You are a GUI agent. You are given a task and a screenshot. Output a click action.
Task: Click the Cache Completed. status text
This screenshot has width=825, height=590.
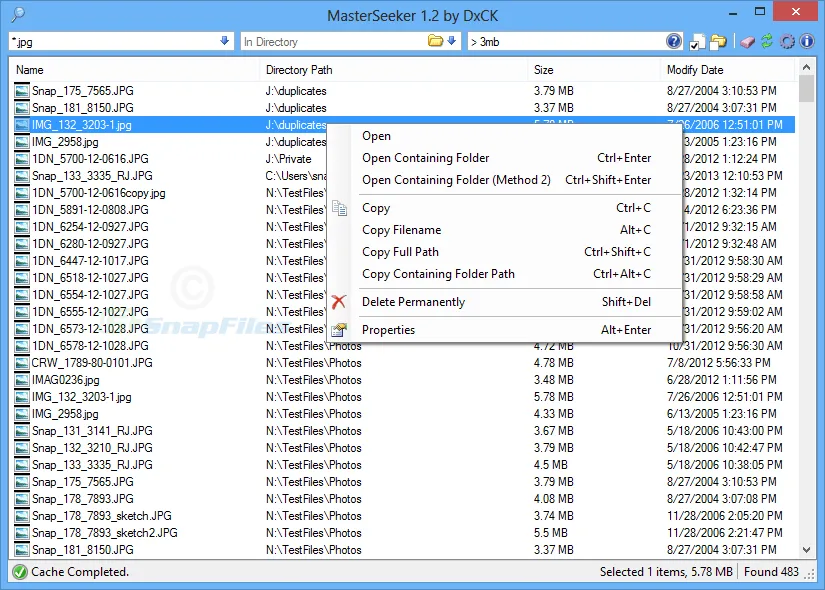click(80, 572)
